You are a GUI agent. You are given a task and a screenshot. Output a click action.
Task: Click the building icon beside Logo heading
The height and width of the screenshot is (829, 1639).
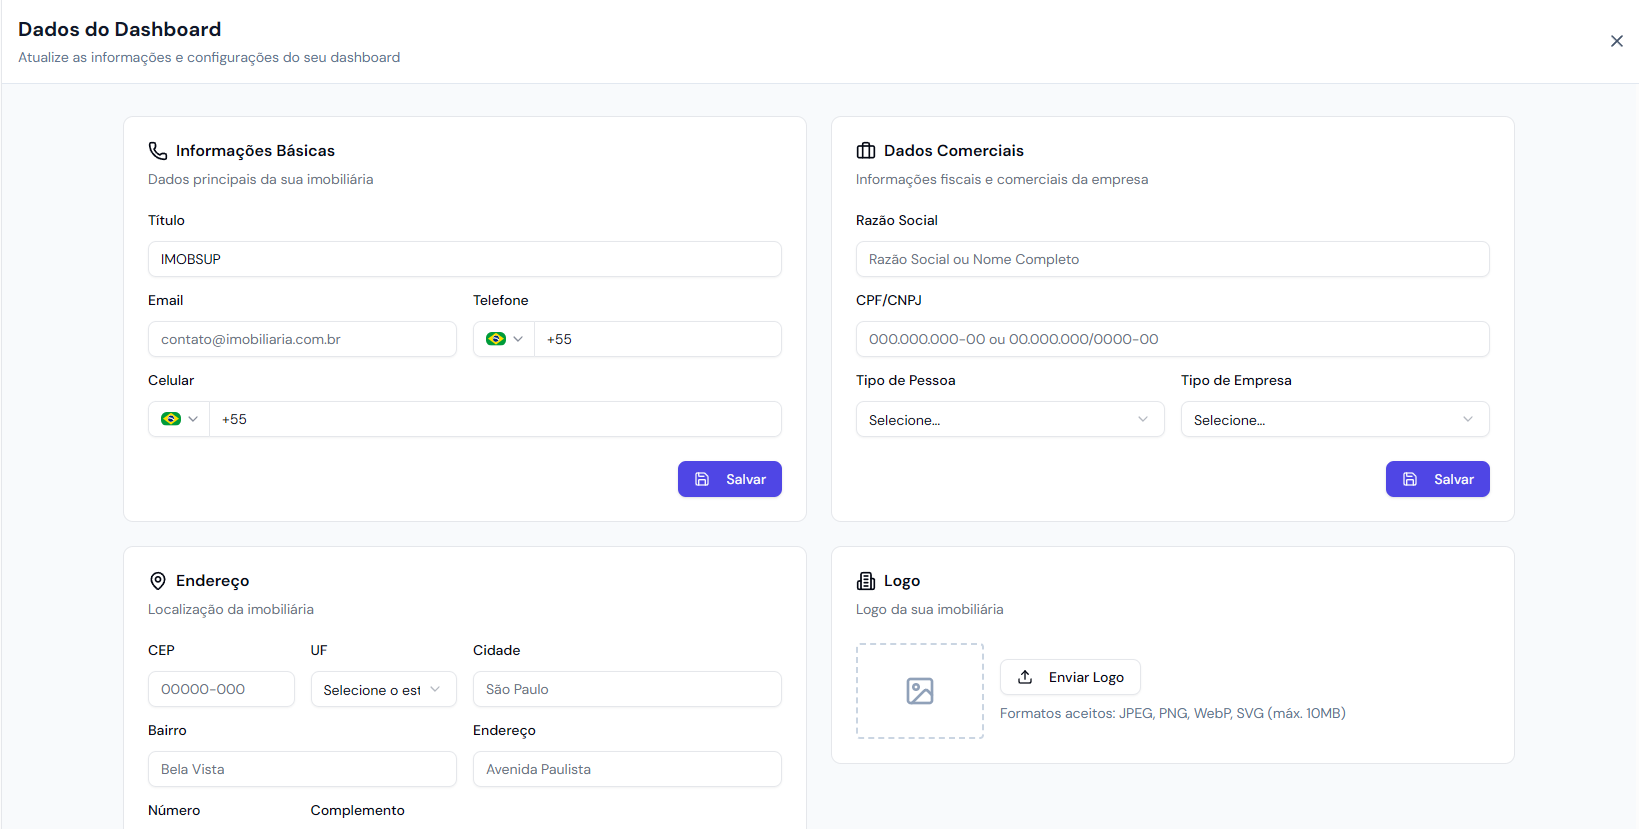point(866,581)
